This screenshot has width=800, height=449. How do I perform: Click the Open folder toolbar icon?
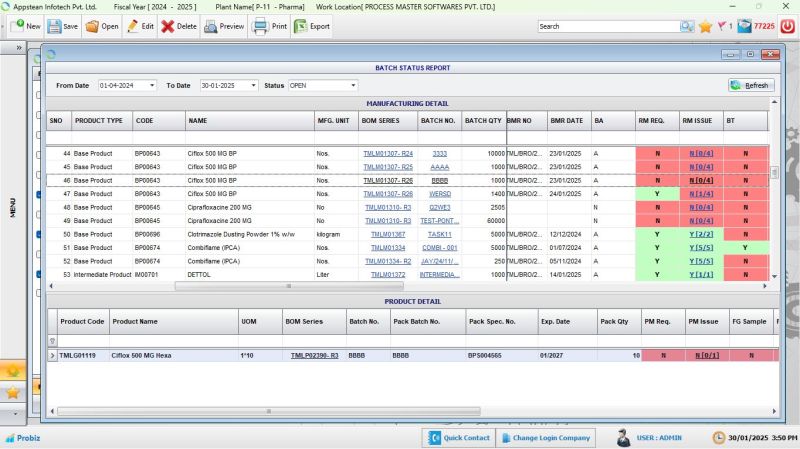tap(93, 26)
